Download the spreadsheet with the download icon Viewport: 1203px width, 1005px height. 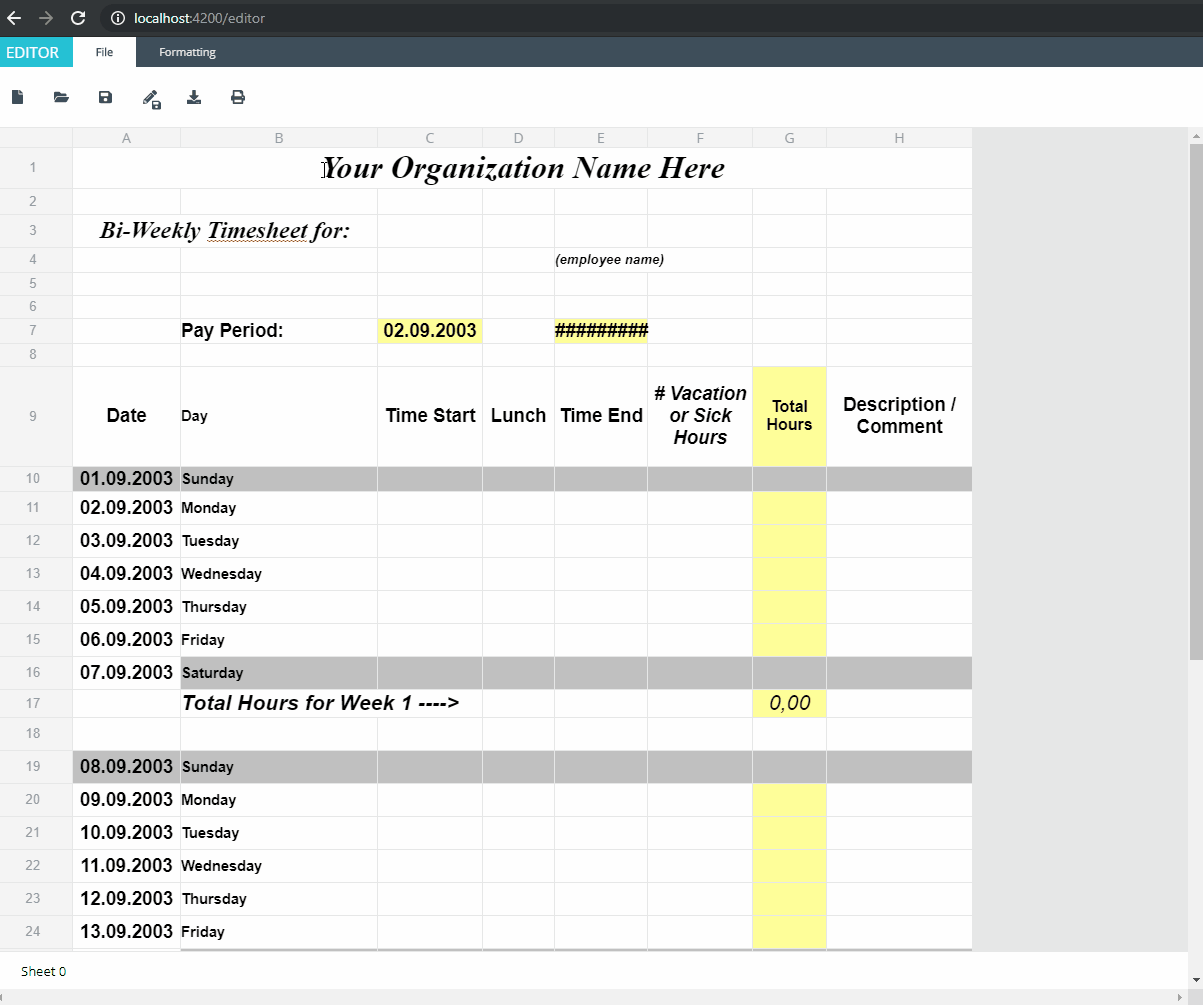click(x=194, y=97)
